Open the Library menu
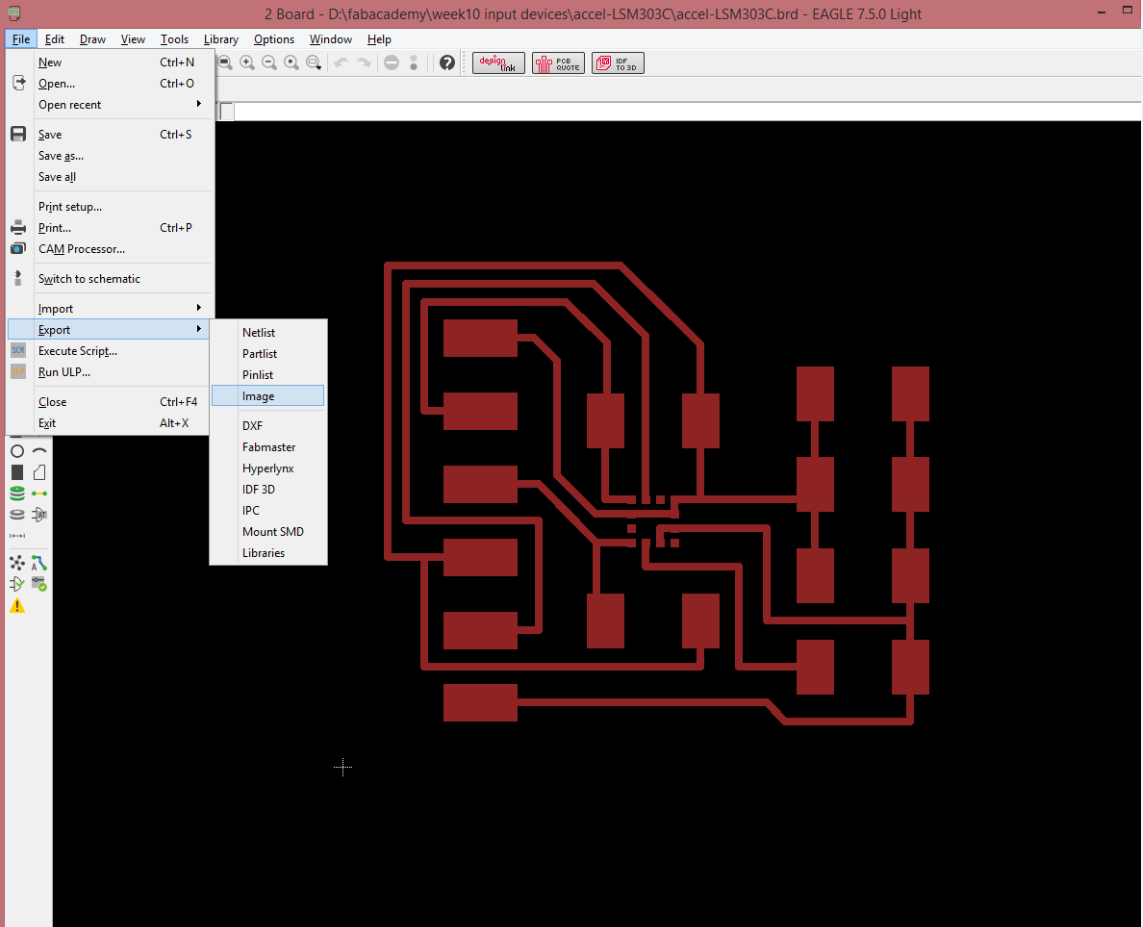1143x927 pixels. tap(221, 39)
